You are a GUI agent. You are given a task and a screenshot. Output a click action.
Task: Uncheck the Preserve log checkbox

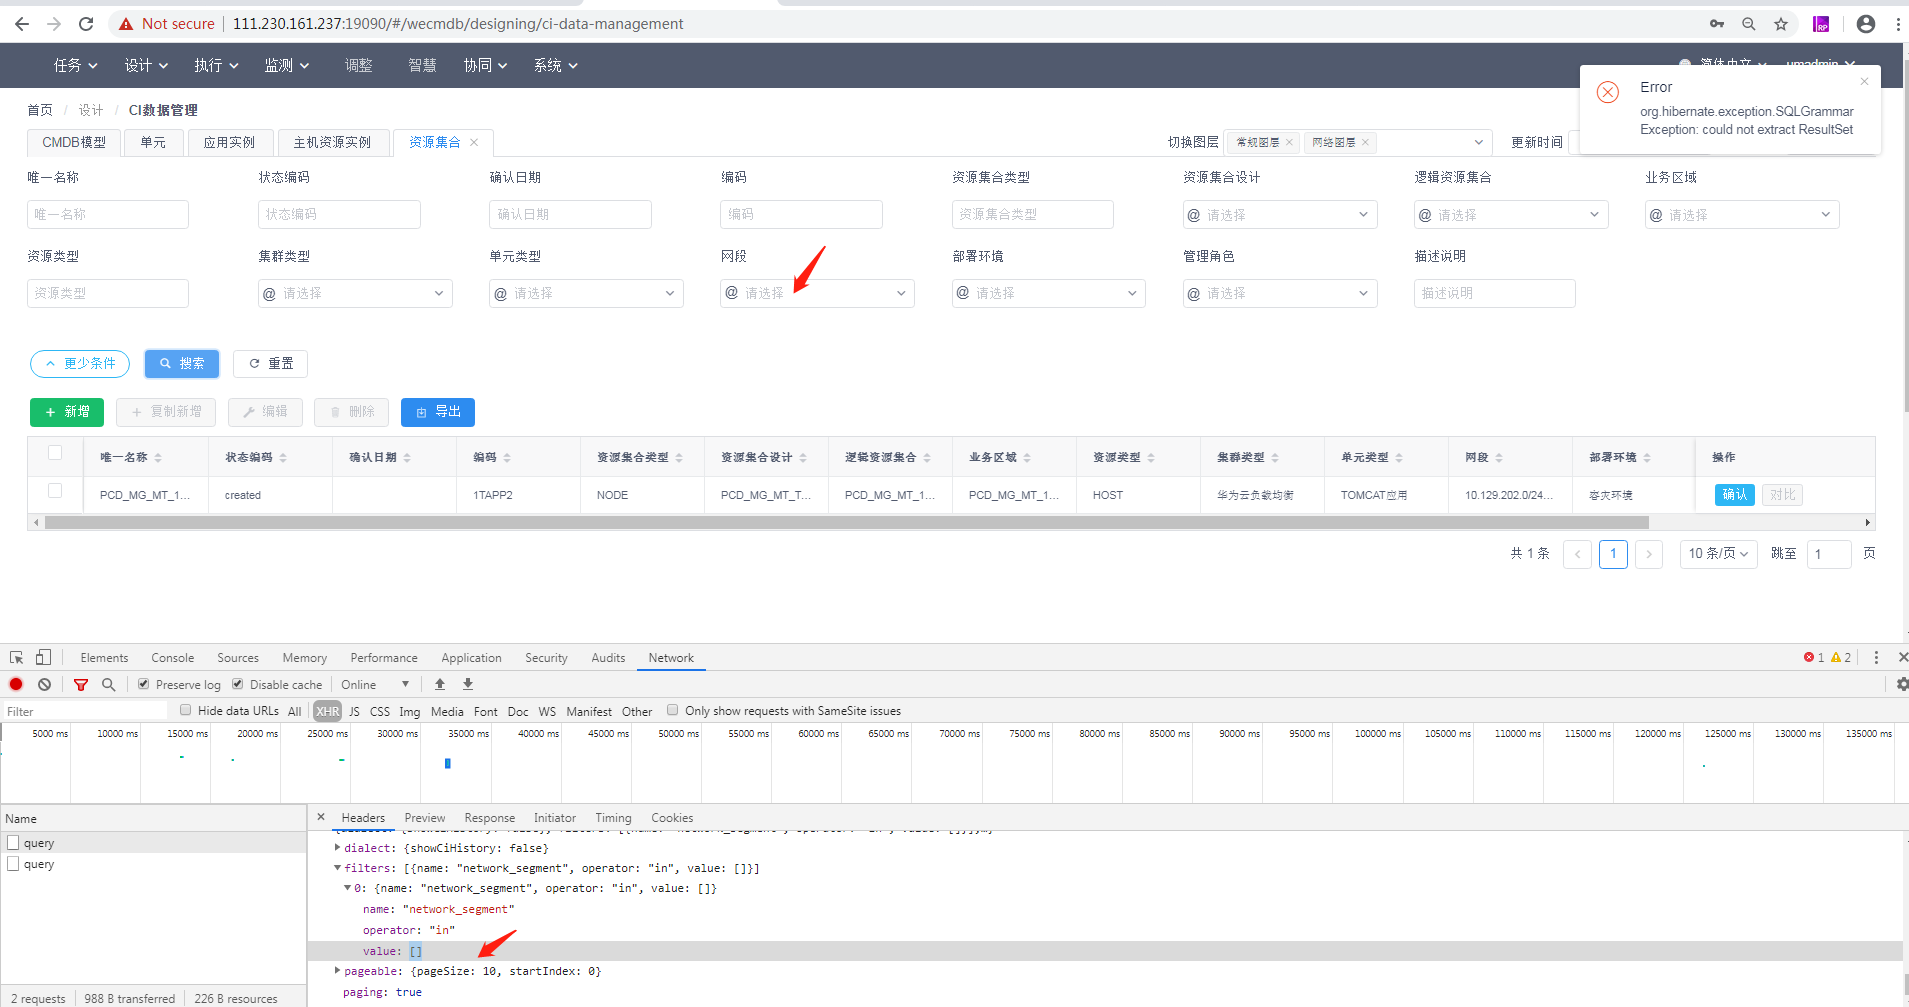144,684
